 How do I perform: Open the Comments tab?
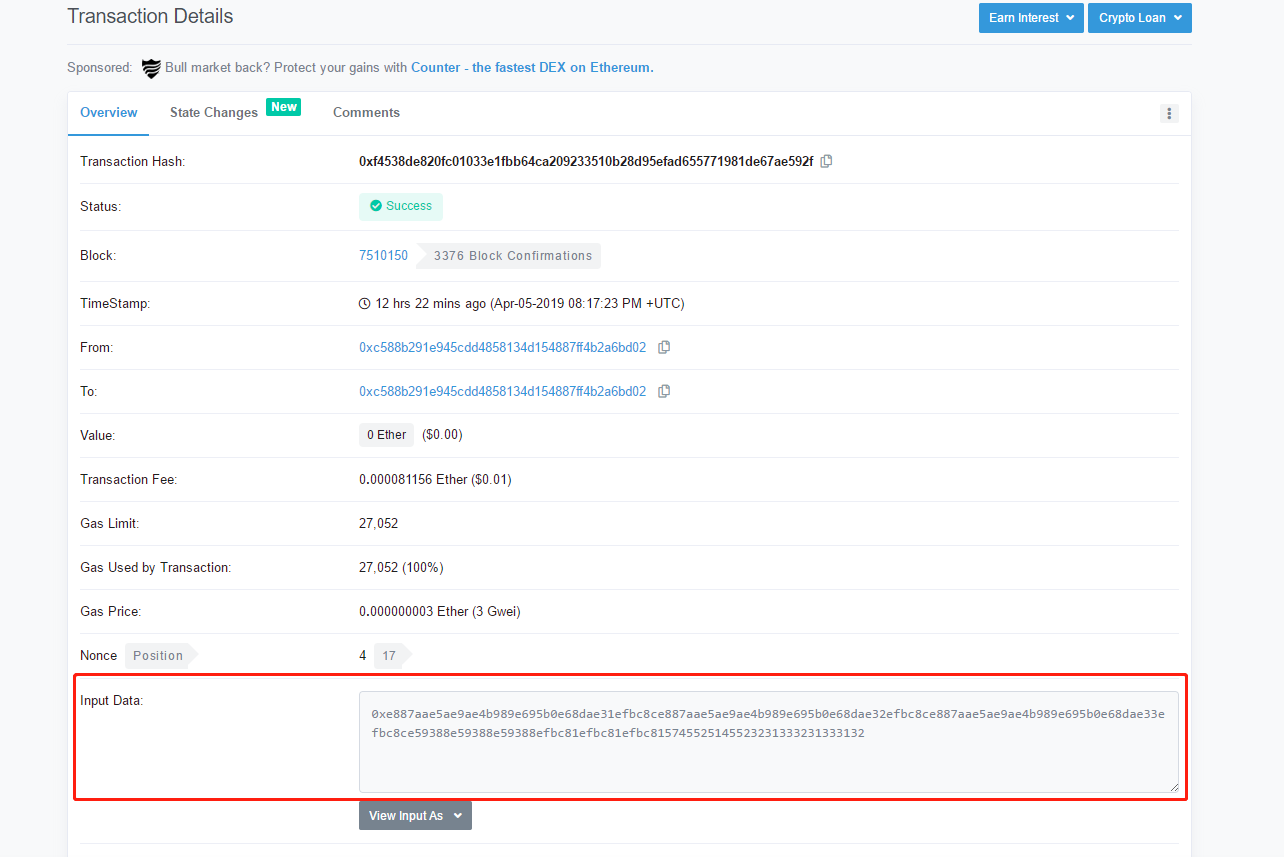point(366,112)
